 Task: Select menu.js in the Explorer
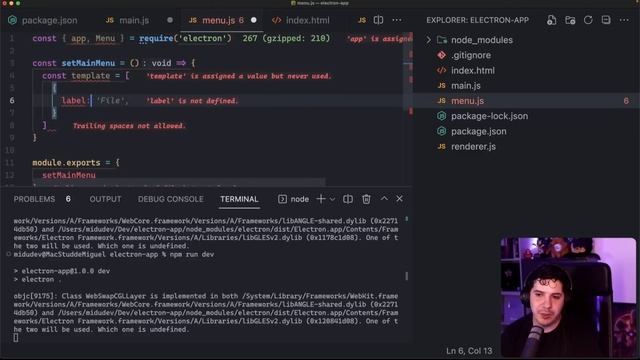527,101
